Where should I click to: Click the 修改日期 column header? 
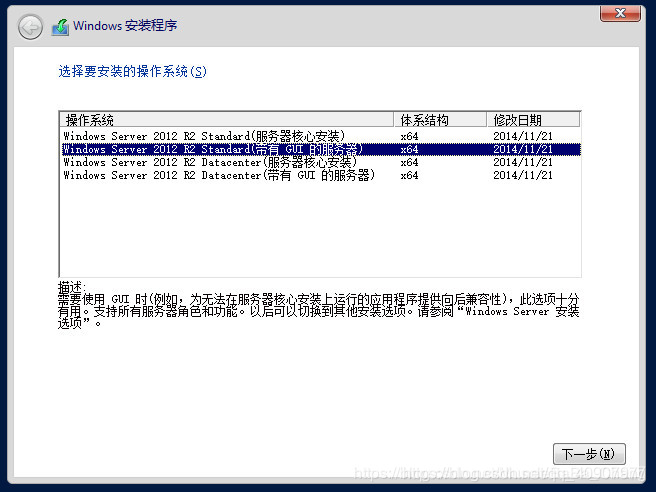(x=533, y=120)
